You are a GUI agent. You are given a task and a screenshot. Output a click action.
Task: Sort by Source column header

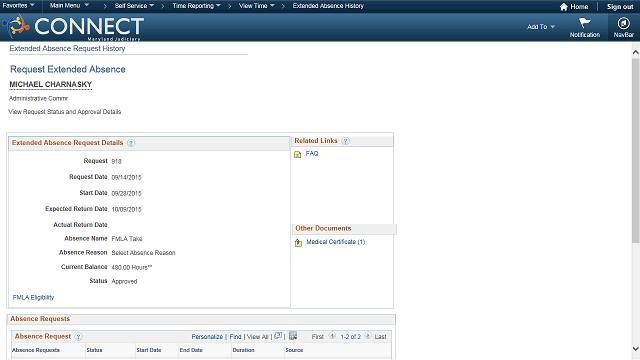(294, 350)
